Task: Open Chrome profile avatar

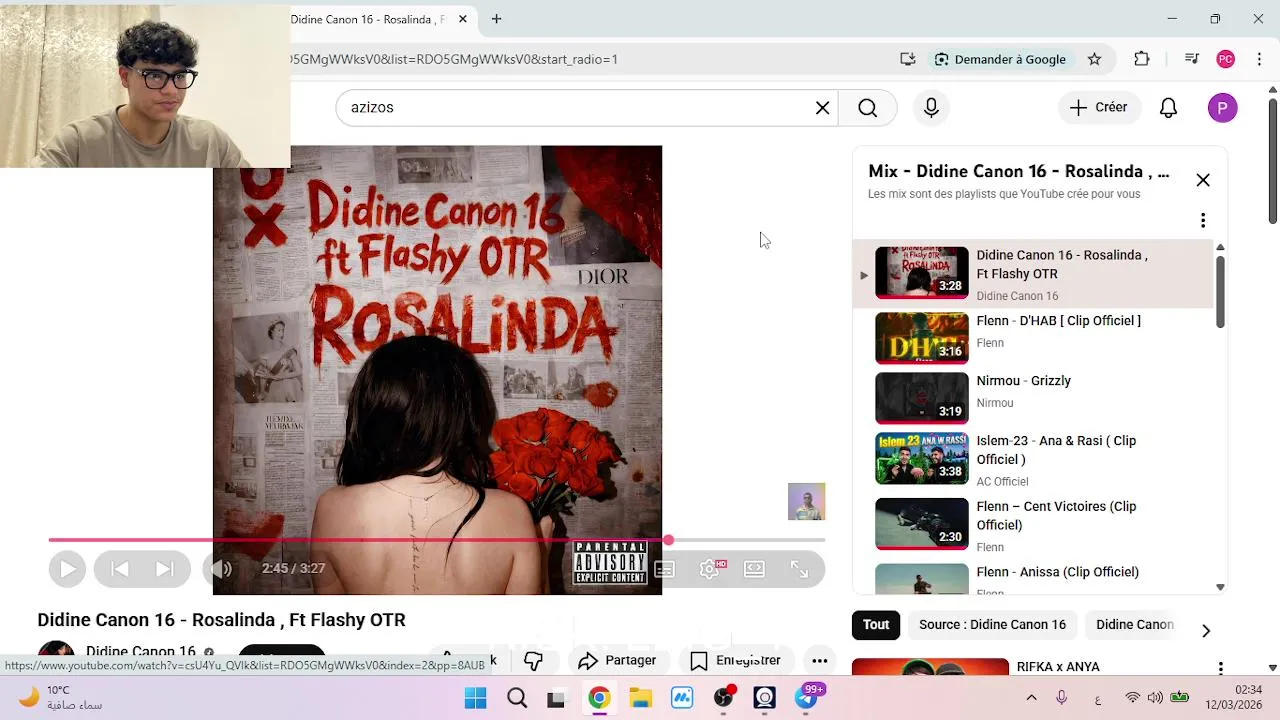Action: click(1225, 59)
